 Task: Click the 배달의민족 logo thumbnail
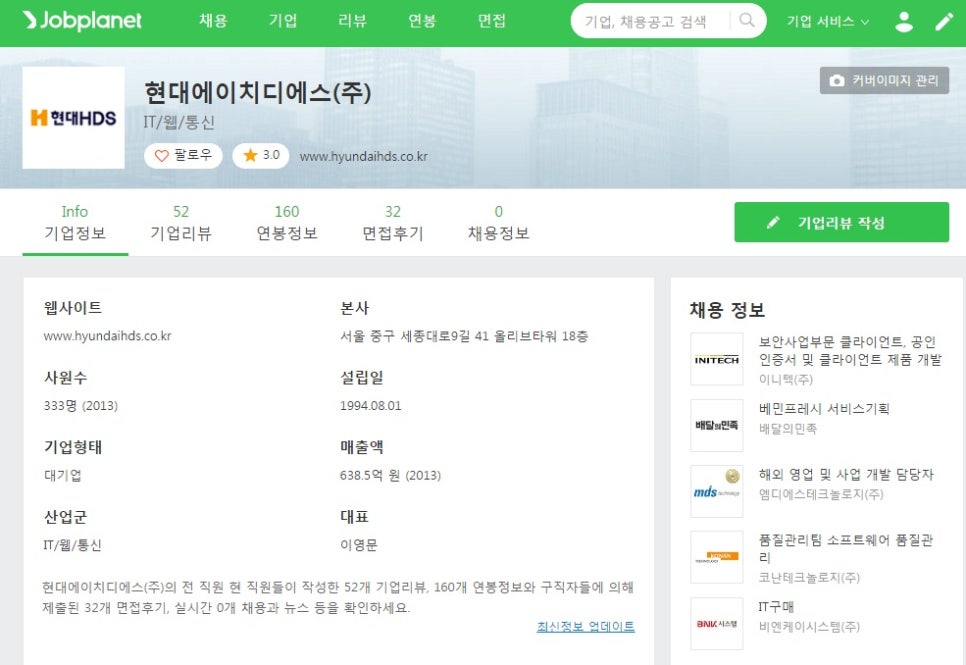(716, 425)
